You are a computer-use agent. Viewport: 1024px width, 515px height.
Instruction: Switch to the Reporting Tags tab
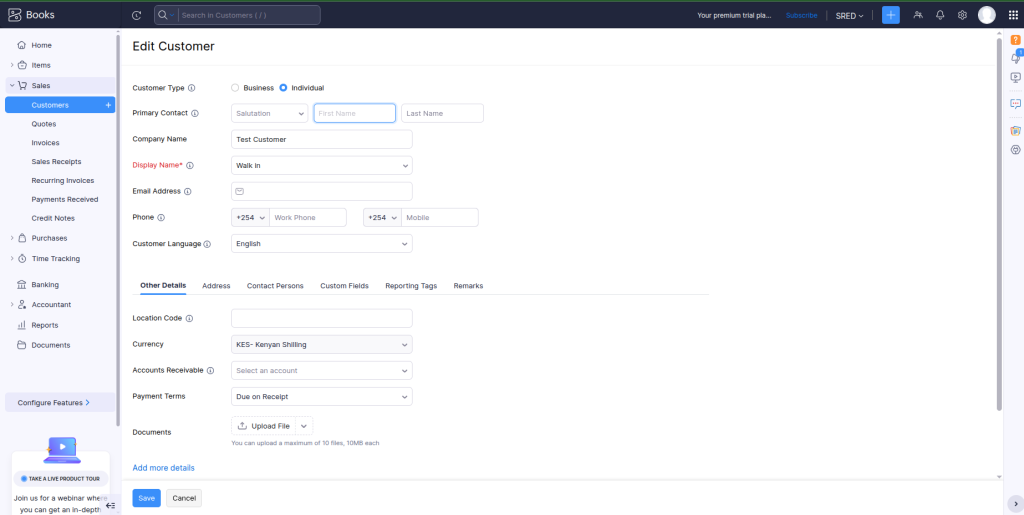[x=411, y=286]
